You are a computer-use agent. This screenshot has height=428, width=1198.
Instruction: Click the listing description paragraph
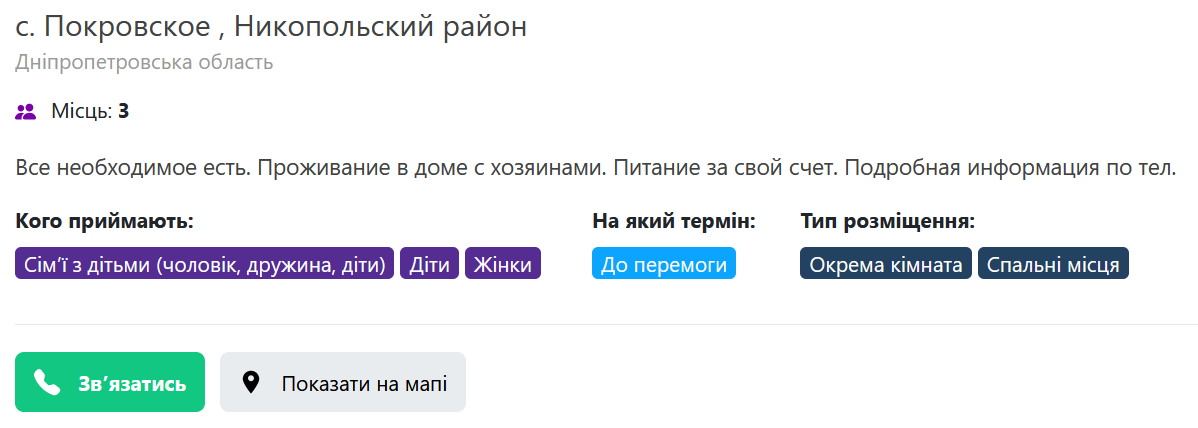pyautogui.click(x=595, y=167)
